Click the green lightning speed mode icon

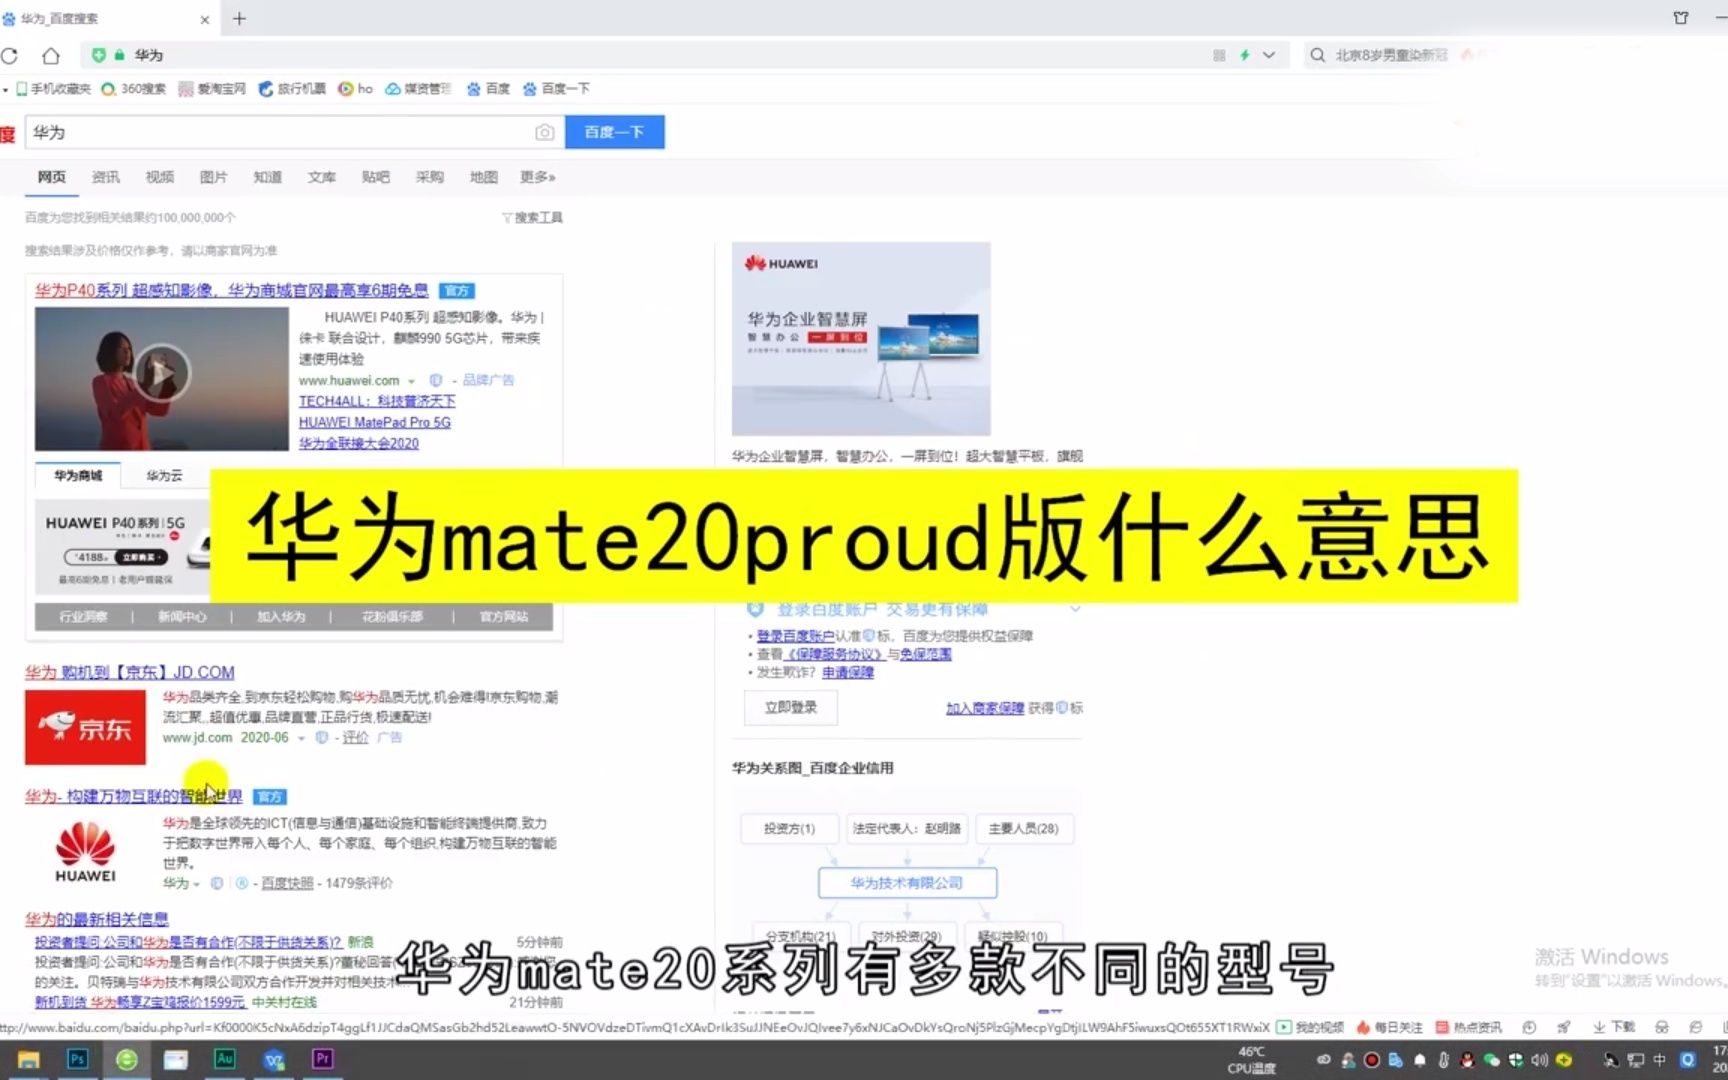coord(1245,55)
